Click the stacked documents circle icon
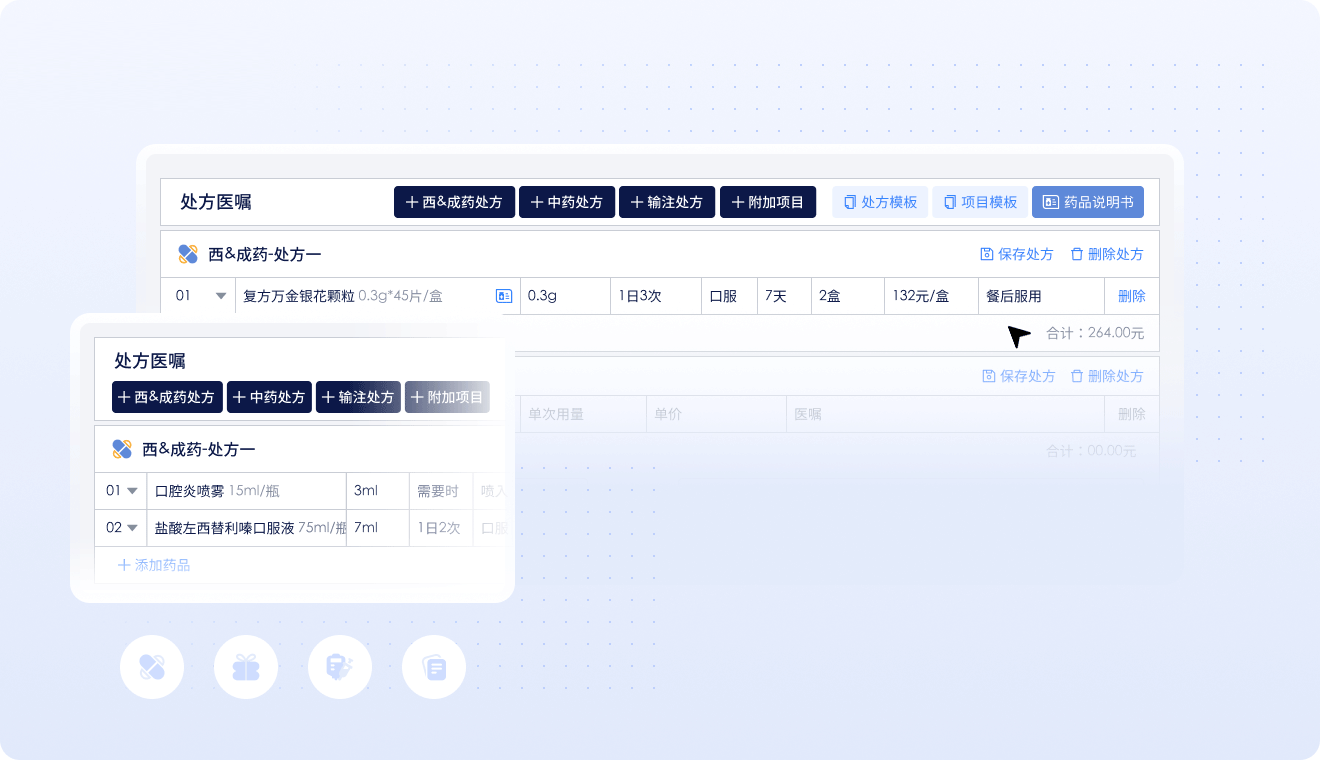This screenshot has width=1320, height=760. (x=434, y=667)
